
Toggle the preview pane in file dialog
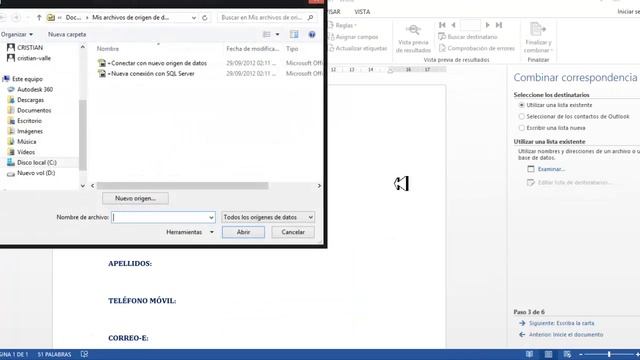click(x=294, y=34)
